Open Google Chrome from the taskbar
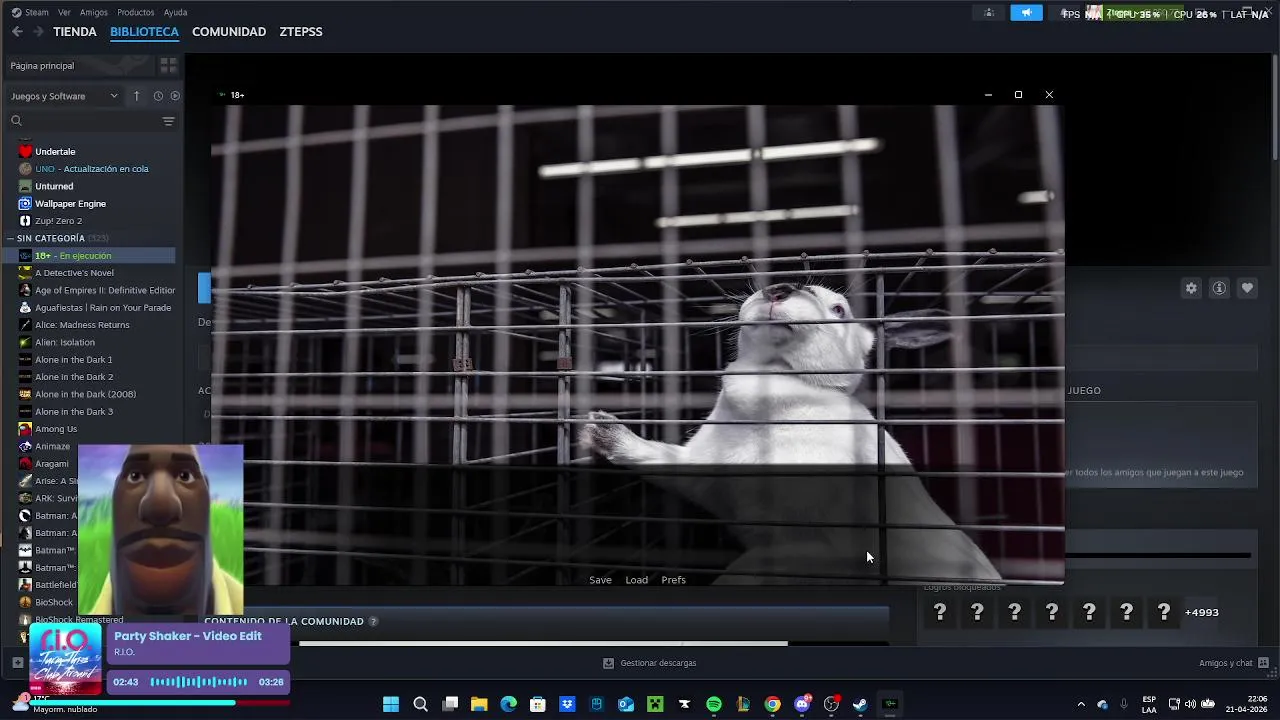Viewport: 1280px width, 720px height. click(773, 704)
